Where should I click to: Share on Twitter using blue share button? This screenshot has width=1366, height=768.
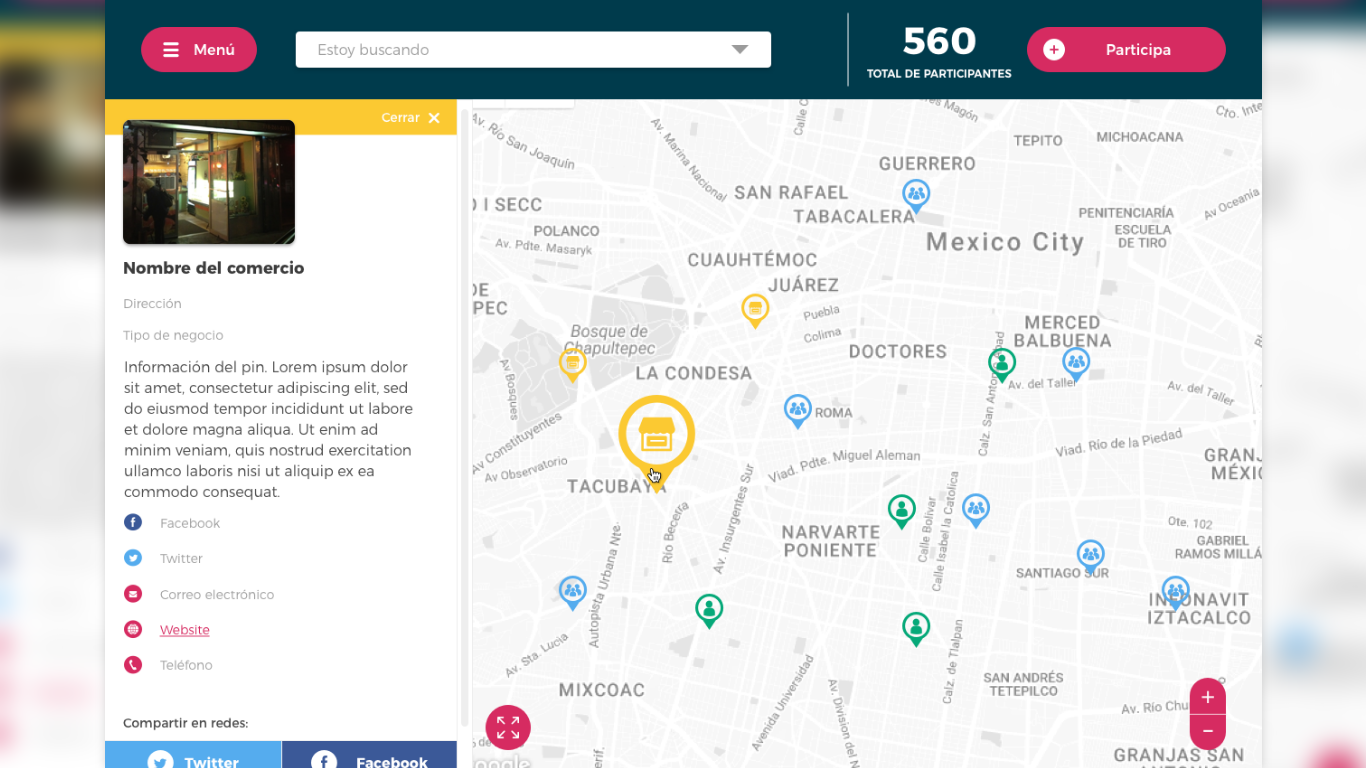point(193,757)
